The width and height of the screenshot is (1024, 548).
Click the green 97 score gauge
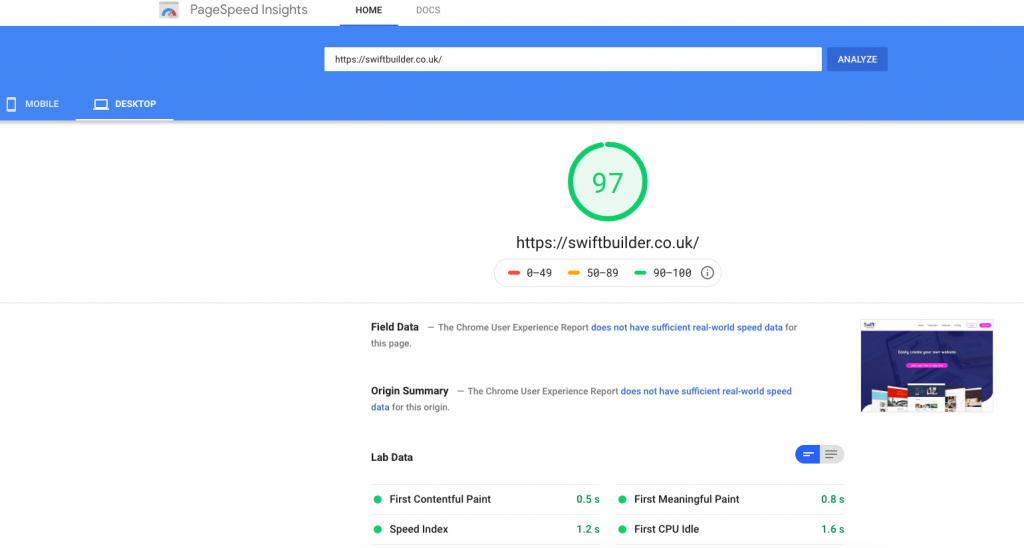607,183
